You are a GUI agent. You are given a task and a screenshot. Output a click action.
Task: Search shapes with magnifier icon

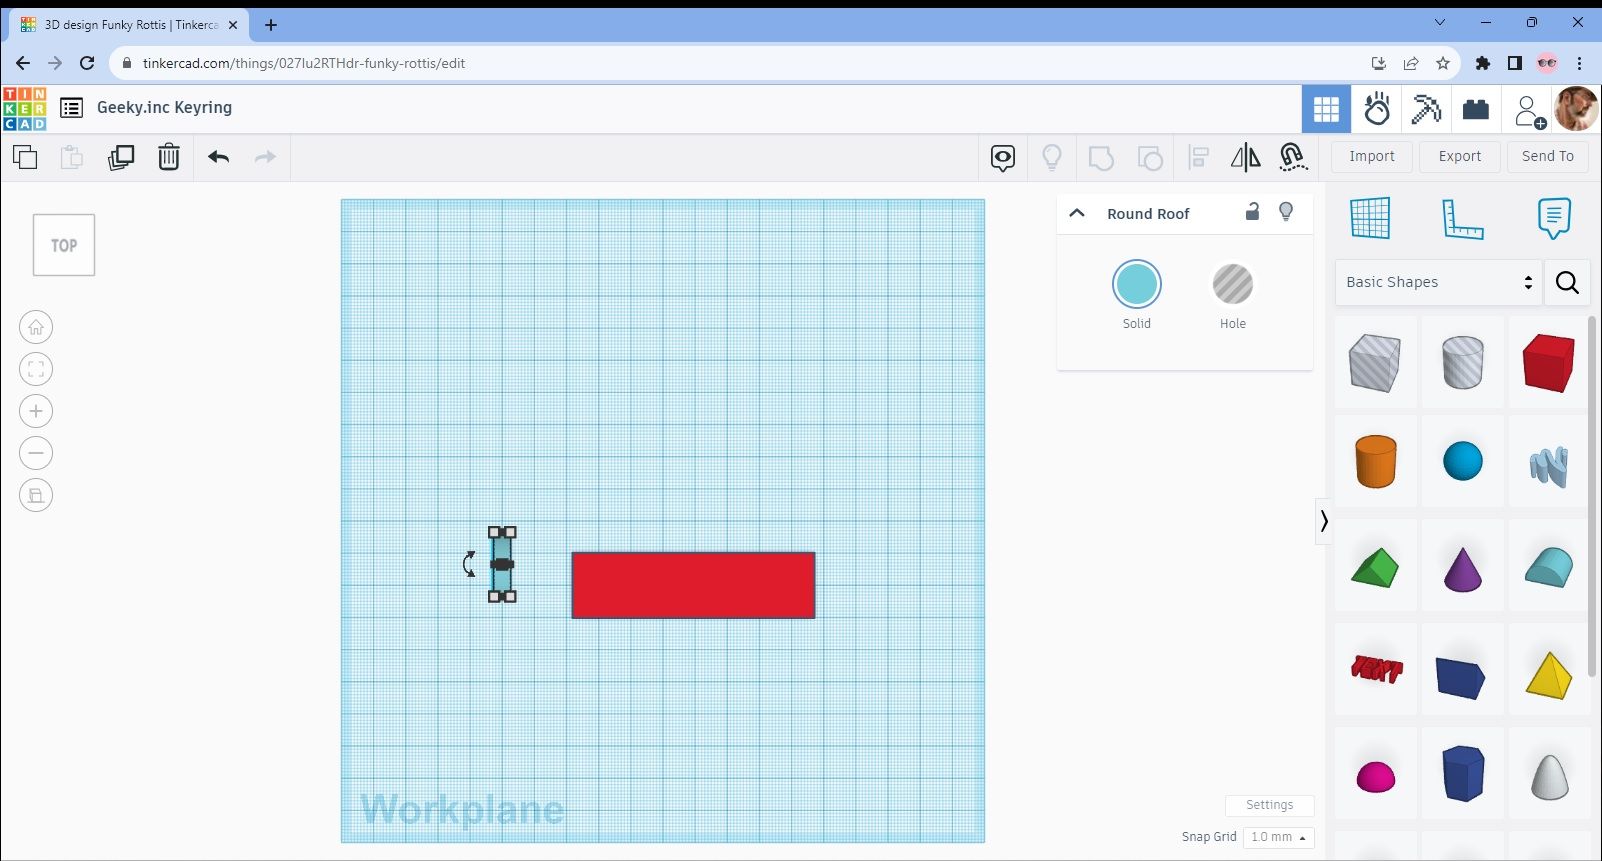click(x=1568, y=282)
